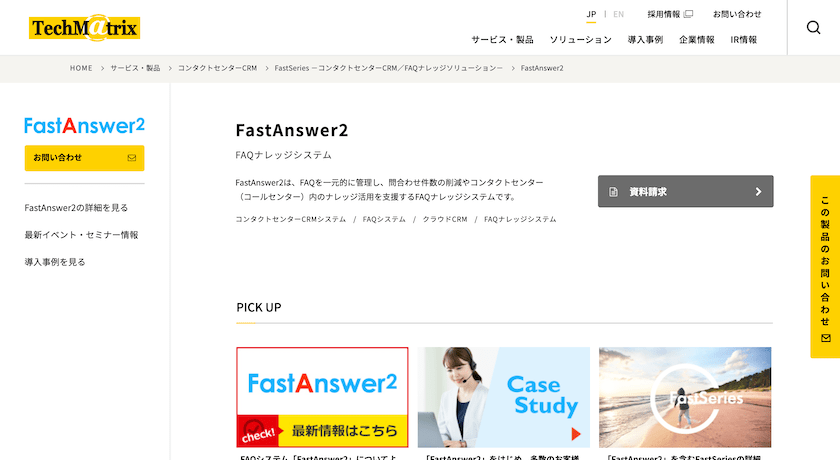Screen dimensions: 840x460
Task: Click the クラウドCRM tag
Action: pyautogui.click(x=445, y=219)
